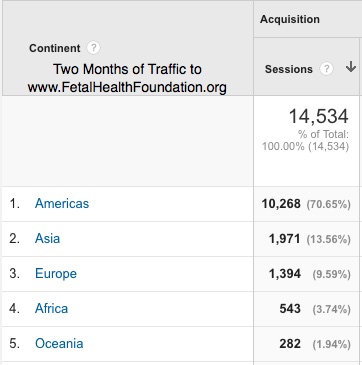Click the Africa sessions value 543
Viewport: 362px width, 365px height.
point(290,309)
